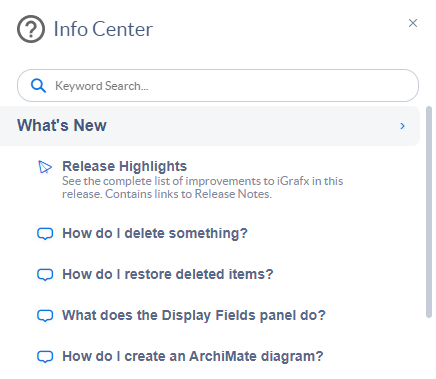The image size is (436, 379).
Task: Open 'How do I delete something?' topic
Action: (x=155, y=233)
